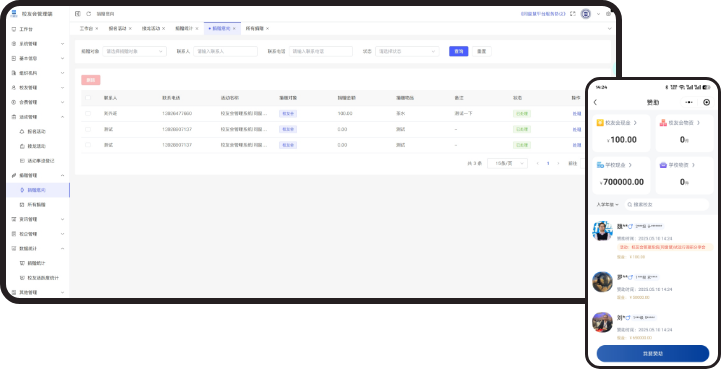
Task: Tap the circular target icon in phone header
Action: [x=707, y=102]
